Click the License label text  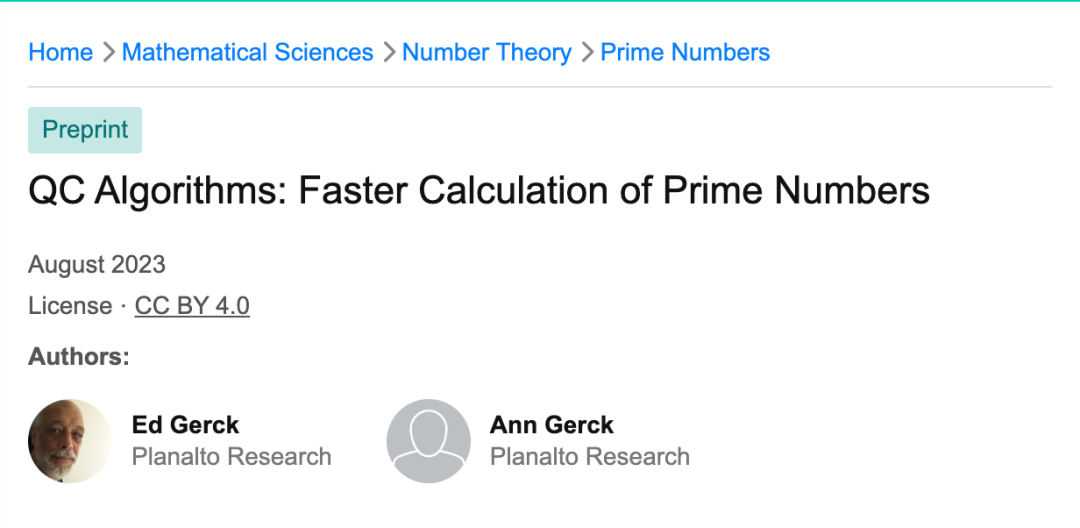(x=70, y=306)
